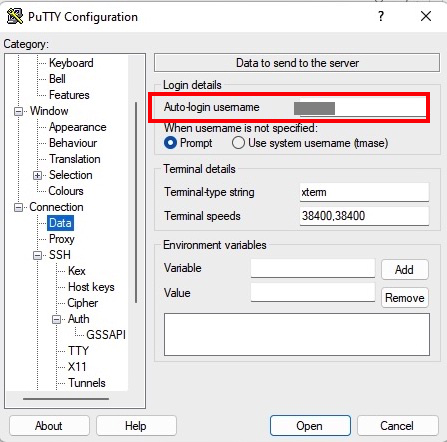Collapse the SSH tree node
The height and width of the screenshot is (442, 447).
click(x=38, y=255)
